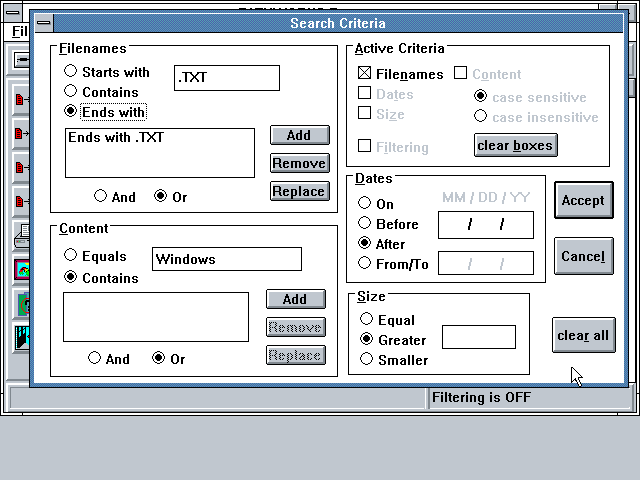Replace the selected filename criterion
The width and height of the screenshot is (640, 480).
(x=300, y=191)
